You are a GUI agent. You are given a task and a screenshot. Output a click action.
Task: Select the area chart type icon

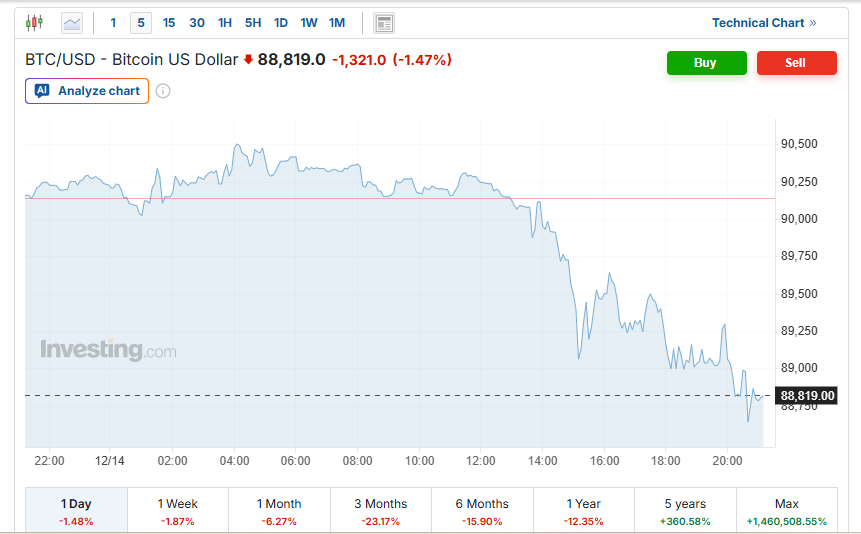pos(72,22)
